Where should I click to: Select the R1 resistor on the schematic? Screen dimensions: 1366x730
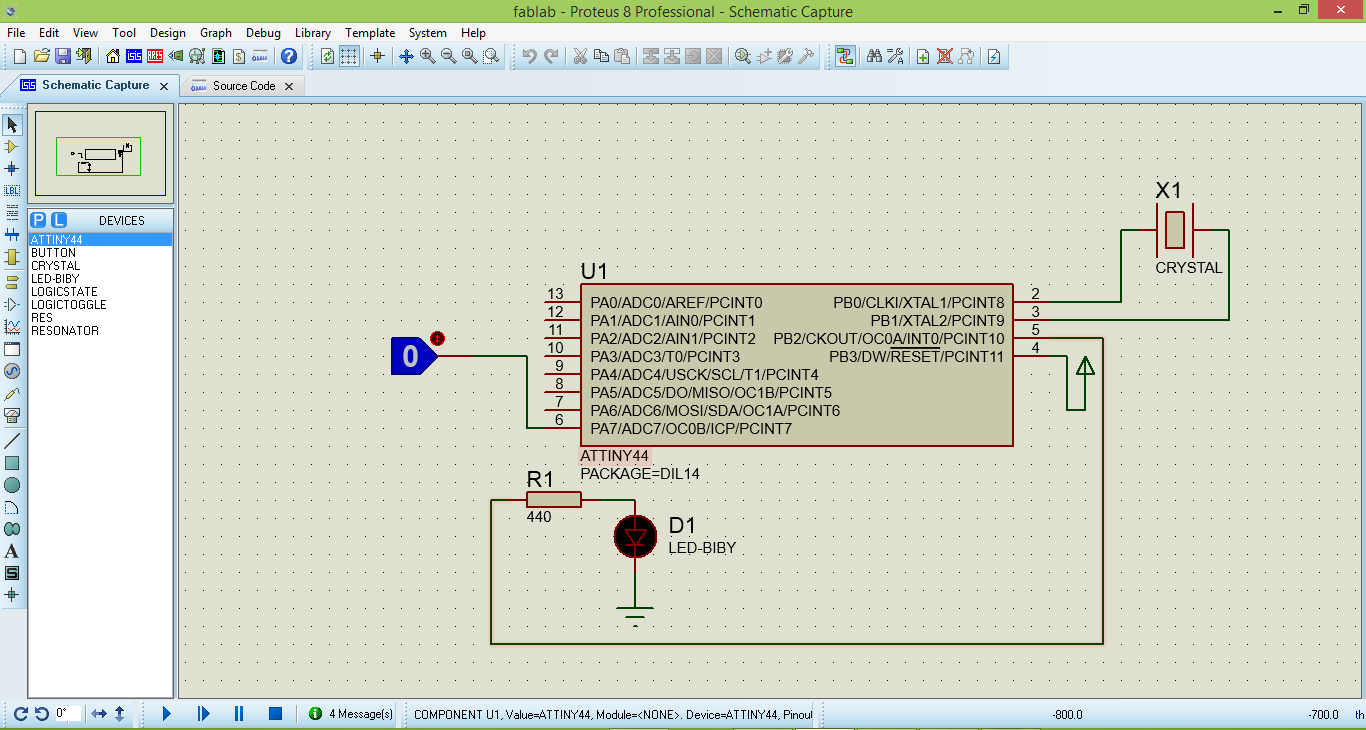point(553,500)
